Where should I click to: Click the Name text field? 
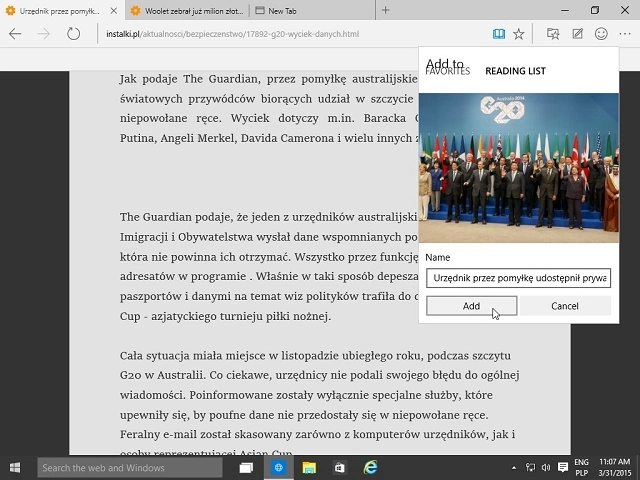[518, 278]
